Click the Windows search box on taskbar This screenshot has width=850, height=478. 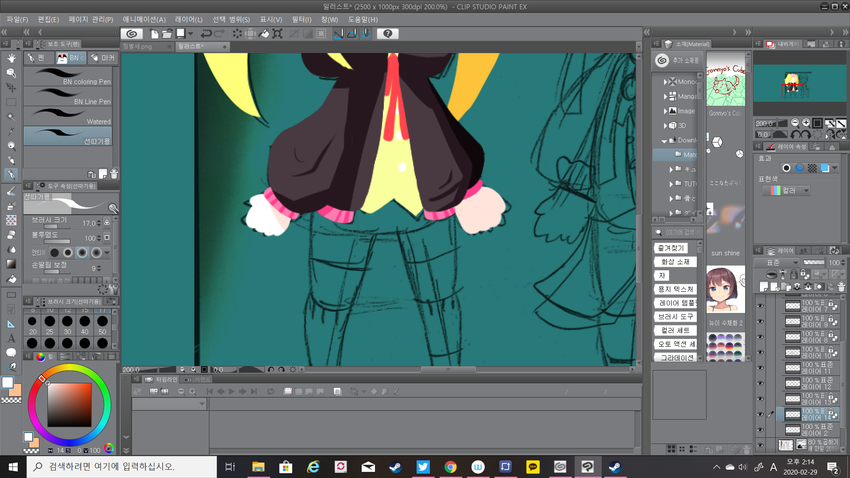pos(121,467)
